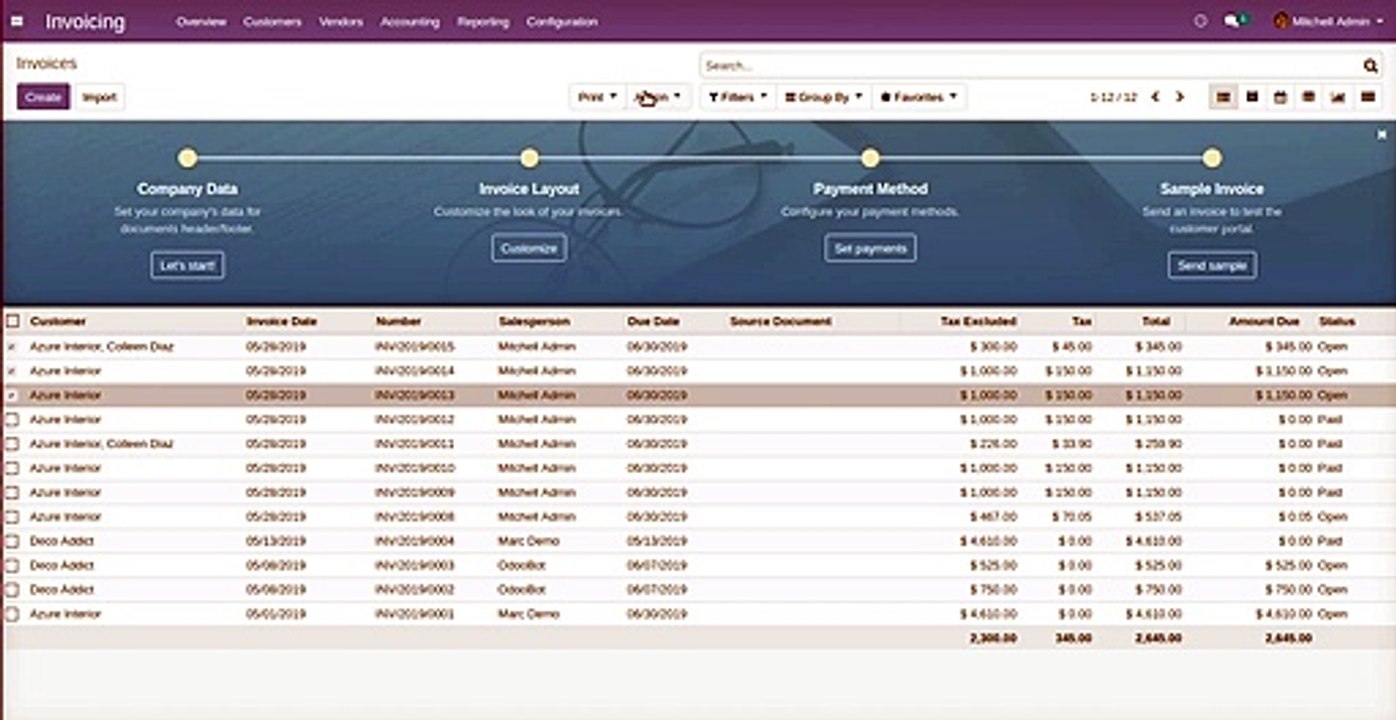This screenshot has width=1396, height=720.
Task: Open the Customers menu
Action: [x=272, y=21]
